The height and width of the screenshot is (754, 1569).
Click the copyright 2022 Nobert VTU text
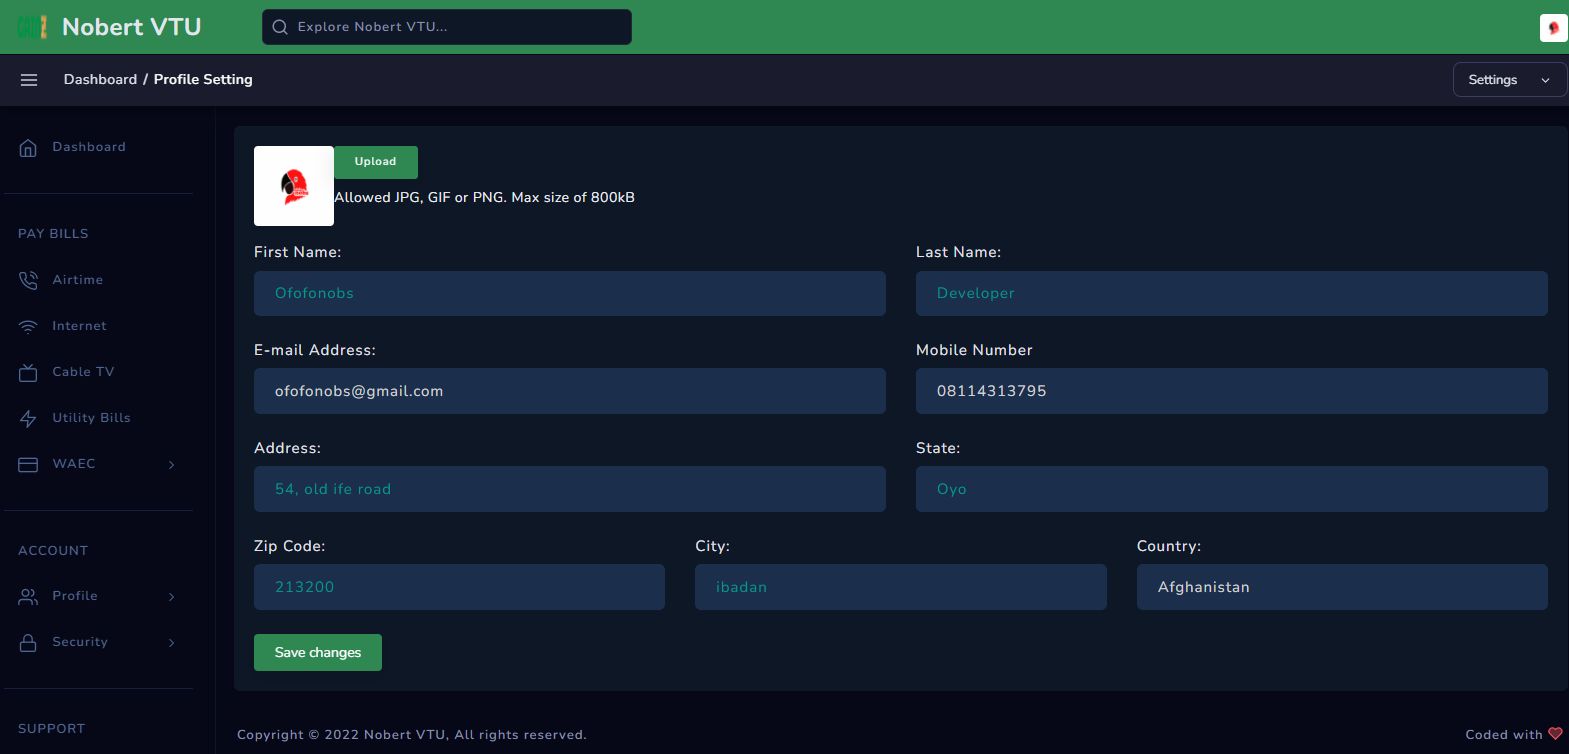pyautogui.click(x=412, y=735)
